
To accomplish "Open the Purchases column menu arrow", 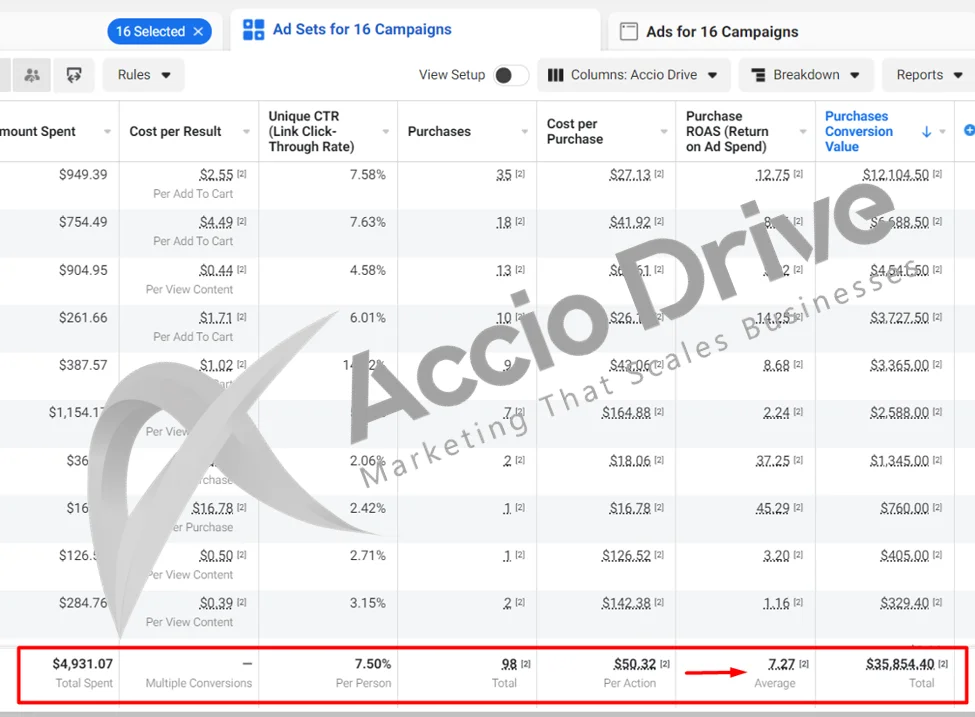I will 525,132.
